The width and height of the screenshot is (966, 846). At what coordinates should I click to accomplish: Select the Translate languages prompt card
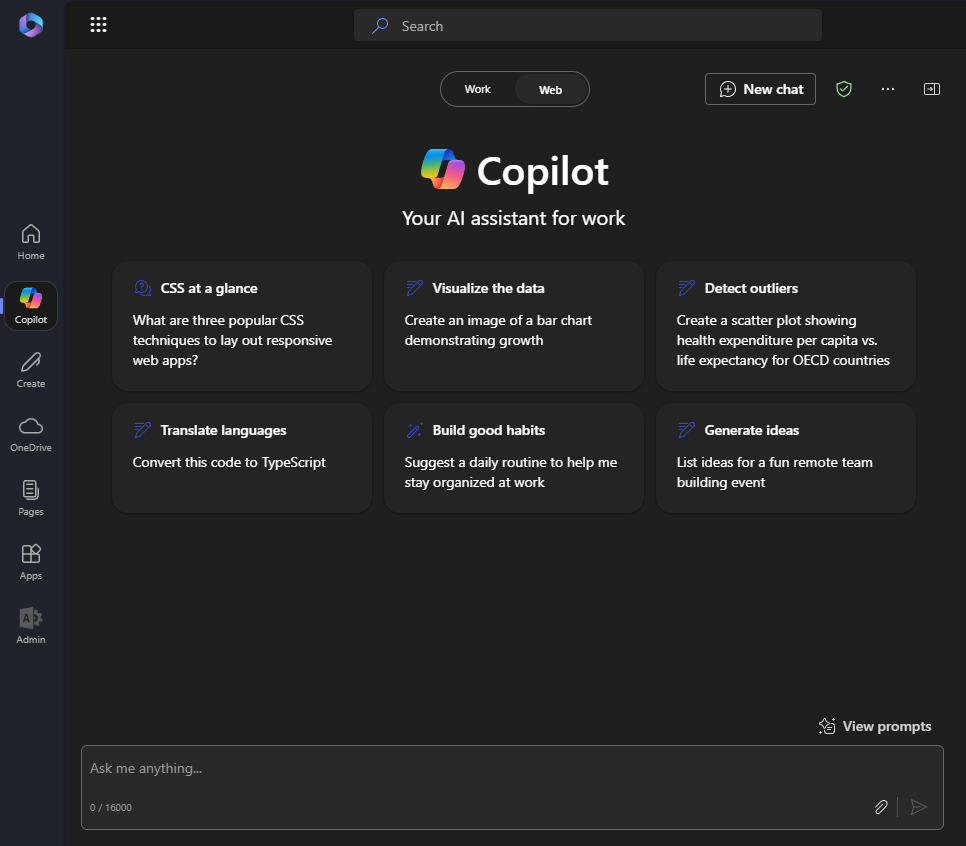[x=242, y=458]
